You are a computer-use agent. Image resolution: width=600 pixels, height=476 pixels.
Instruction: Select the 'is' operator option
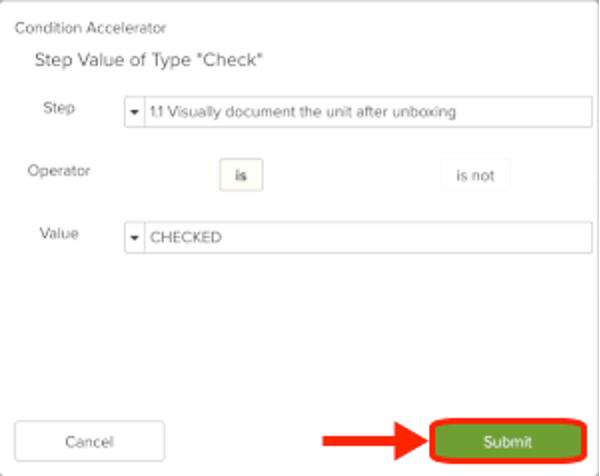(241, 175)
